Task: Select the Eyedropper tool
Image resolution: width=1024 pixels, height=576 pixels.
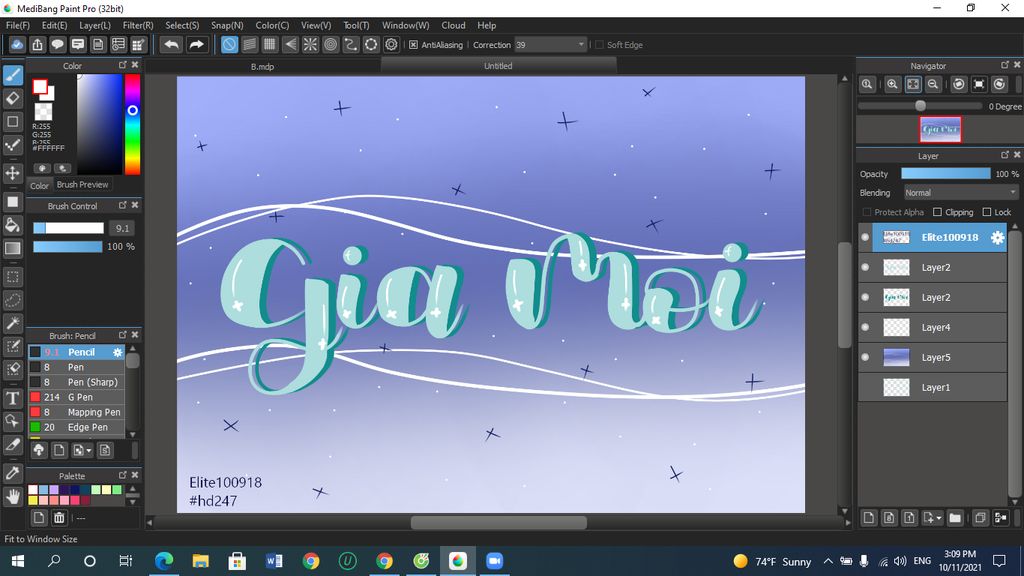Action: 12,473
